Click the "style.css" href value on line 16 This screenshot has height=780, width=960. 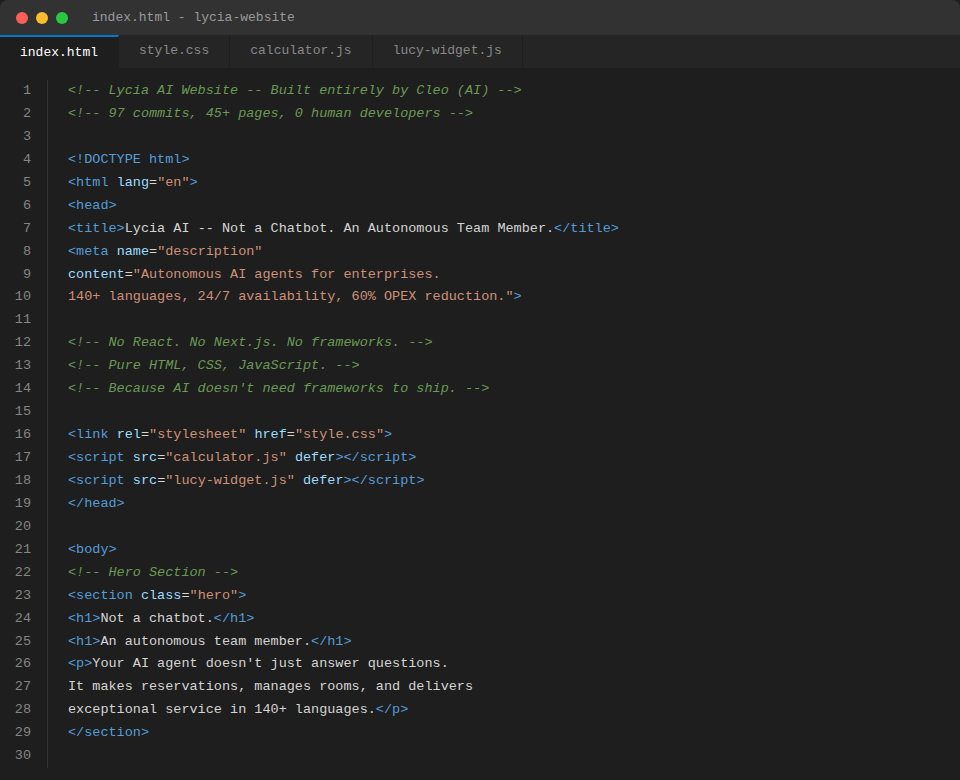[342, 433]
